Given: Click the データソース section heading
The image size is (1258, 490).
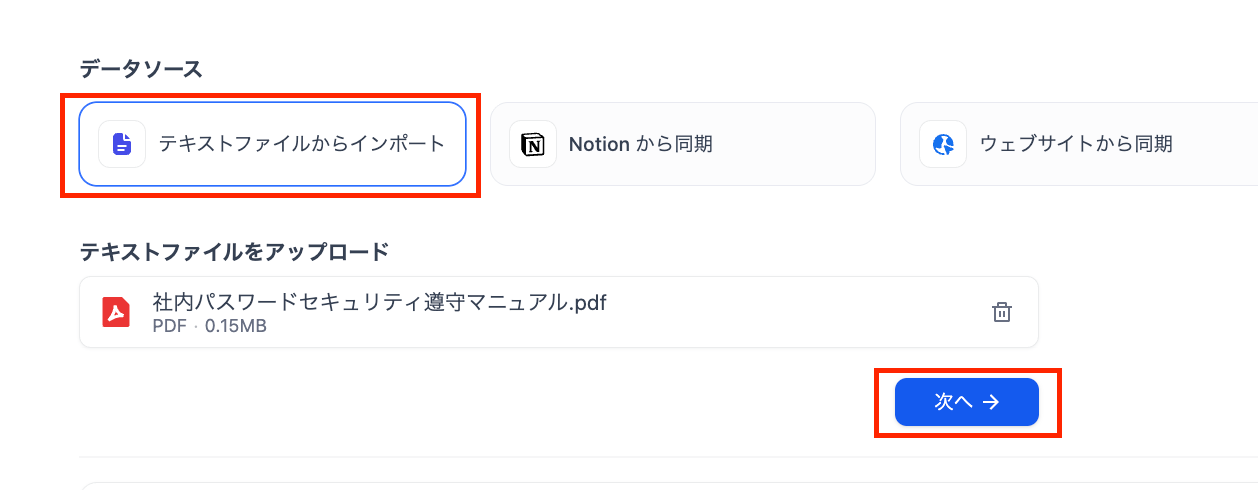Looking at the screenshot, I should (x=141, y=69).
